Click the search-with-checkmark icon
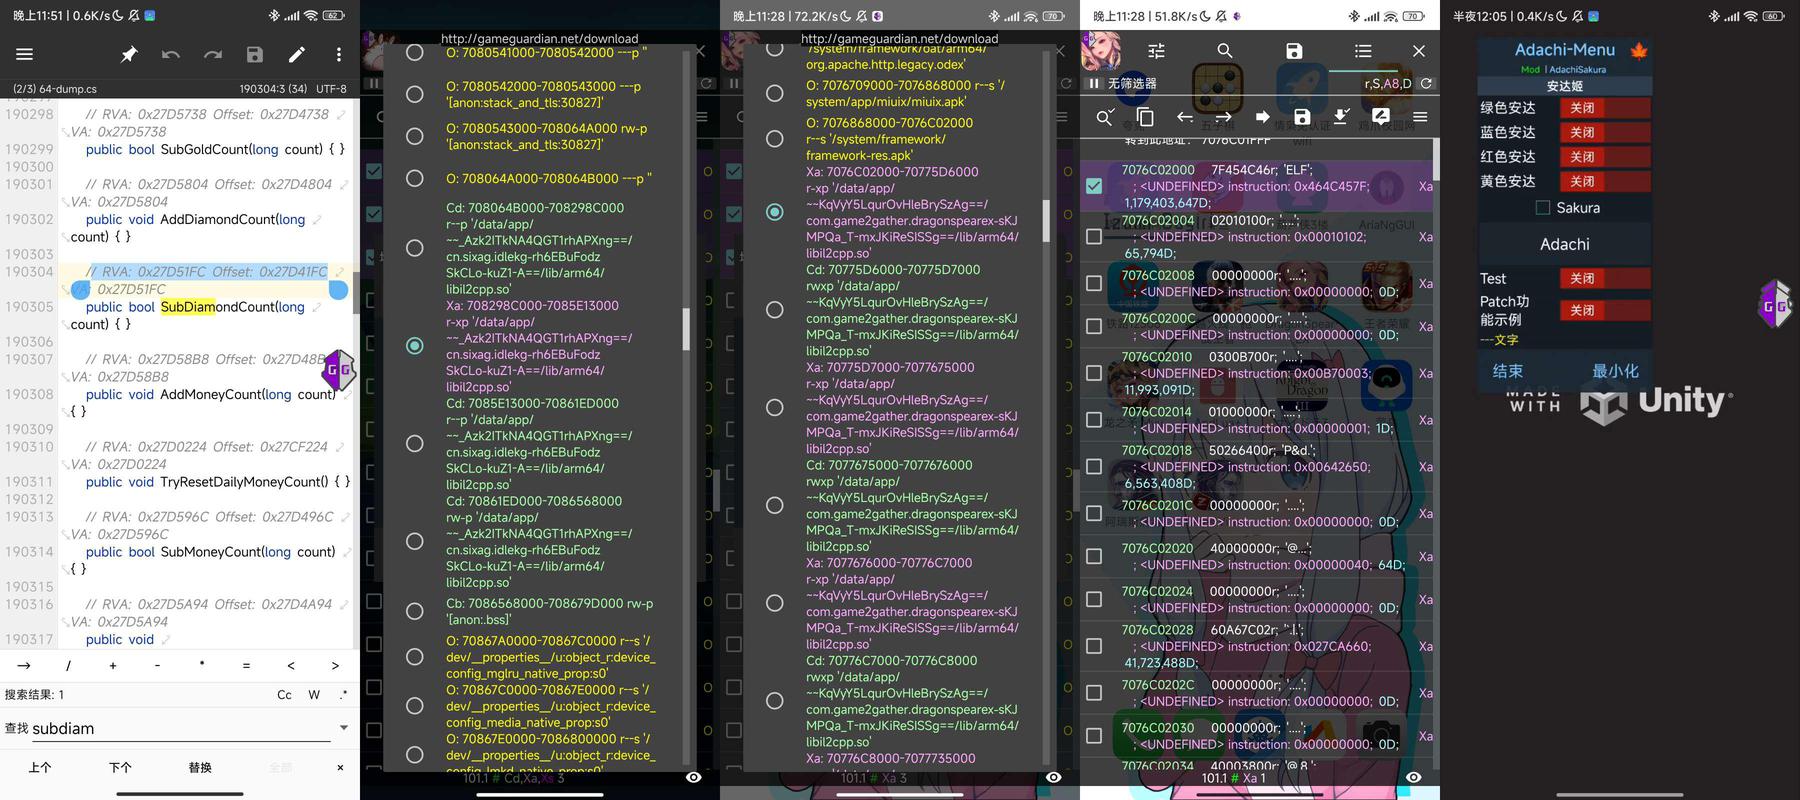 [x=1104, y=117]
